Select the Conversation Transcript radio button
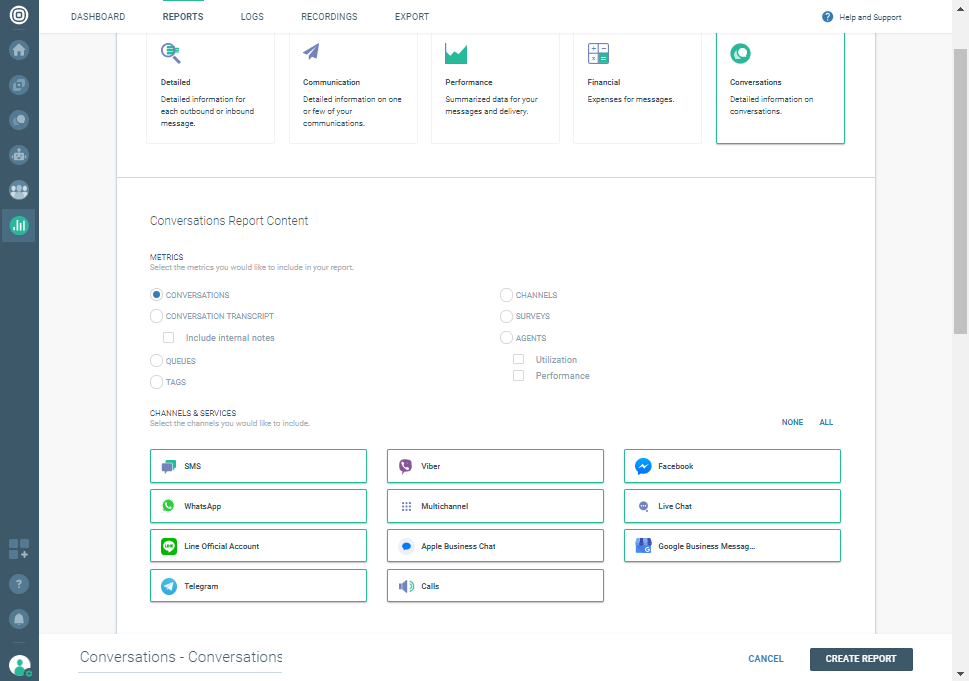Image resolution: width=969 pixels, height=681 pixels. point(156,316)
